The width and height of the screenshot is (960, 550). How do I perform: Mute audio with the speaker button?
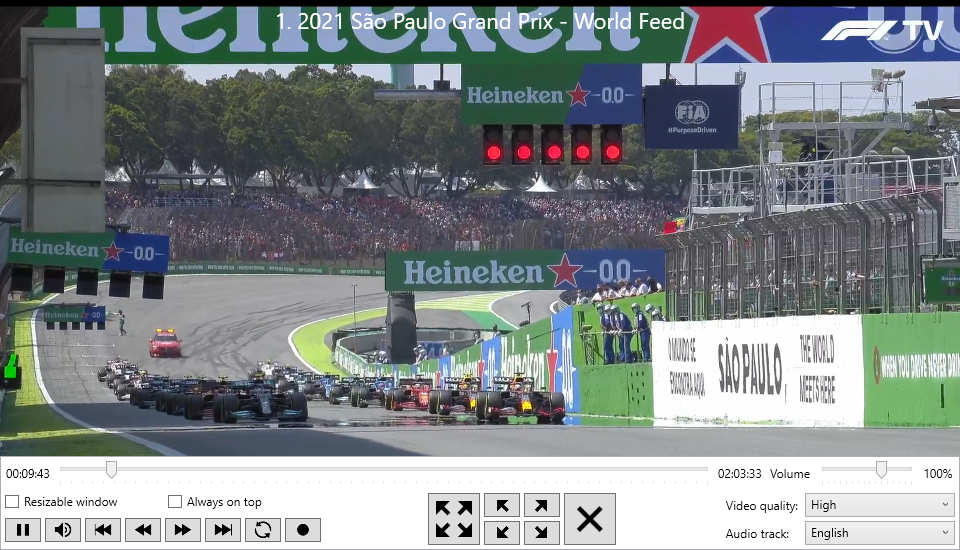coord(62,530)
